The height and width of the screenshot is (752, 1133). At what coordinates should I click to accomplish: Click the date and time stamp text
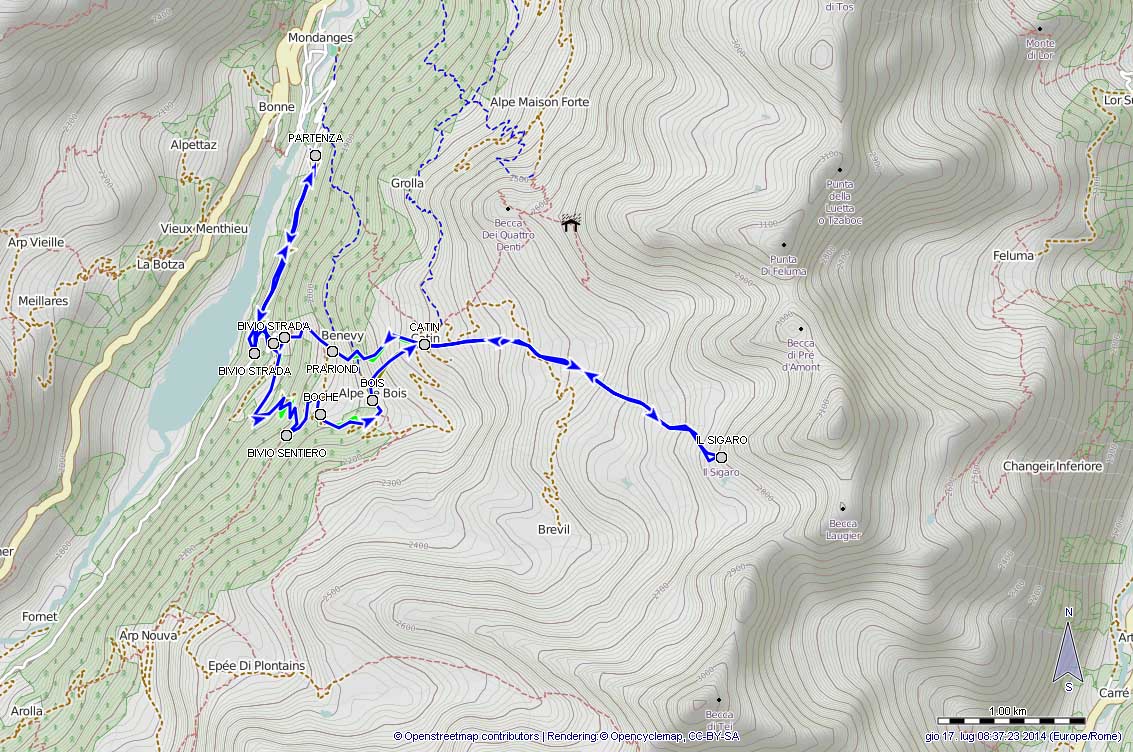(x=1023, y=736)
